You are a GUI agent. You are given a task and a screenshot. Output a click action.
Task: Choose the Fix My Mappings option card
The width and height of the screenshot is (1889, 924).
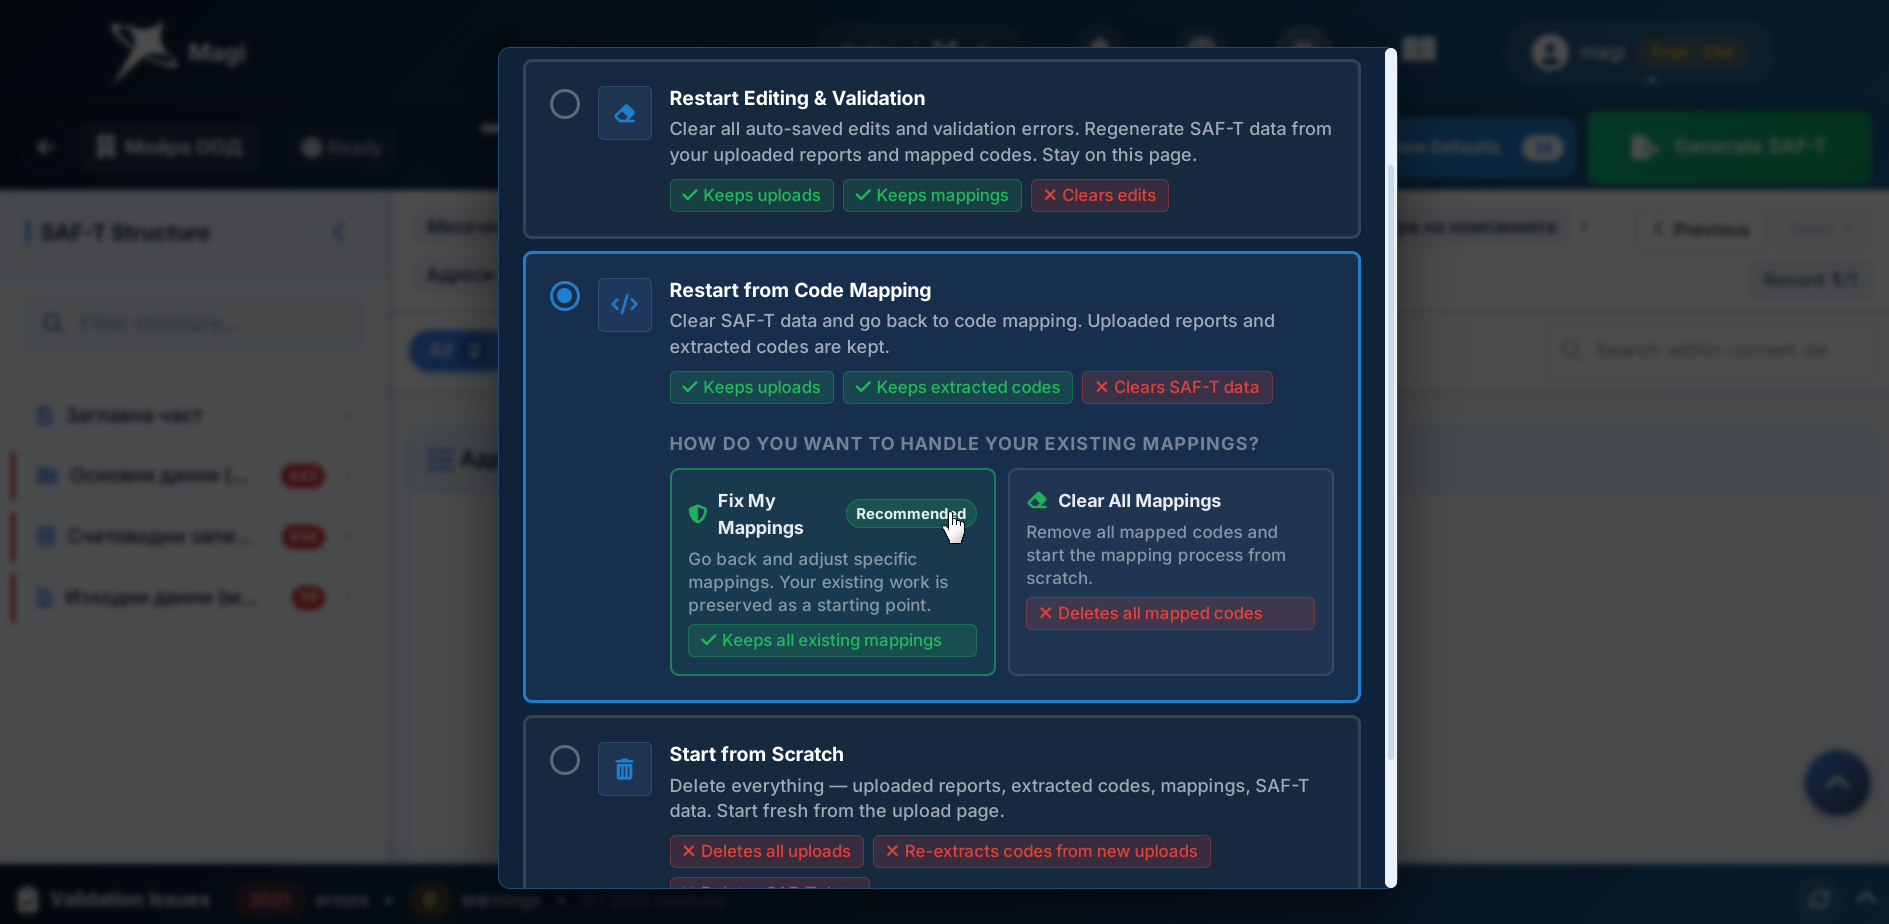click(833, 572)
